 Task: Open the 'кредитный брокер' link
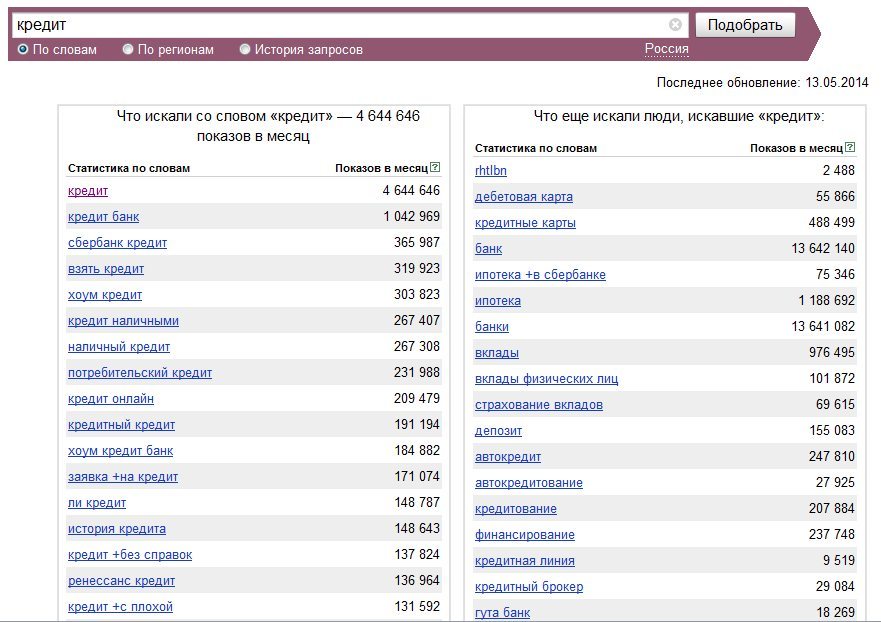(x=529, y=587)
